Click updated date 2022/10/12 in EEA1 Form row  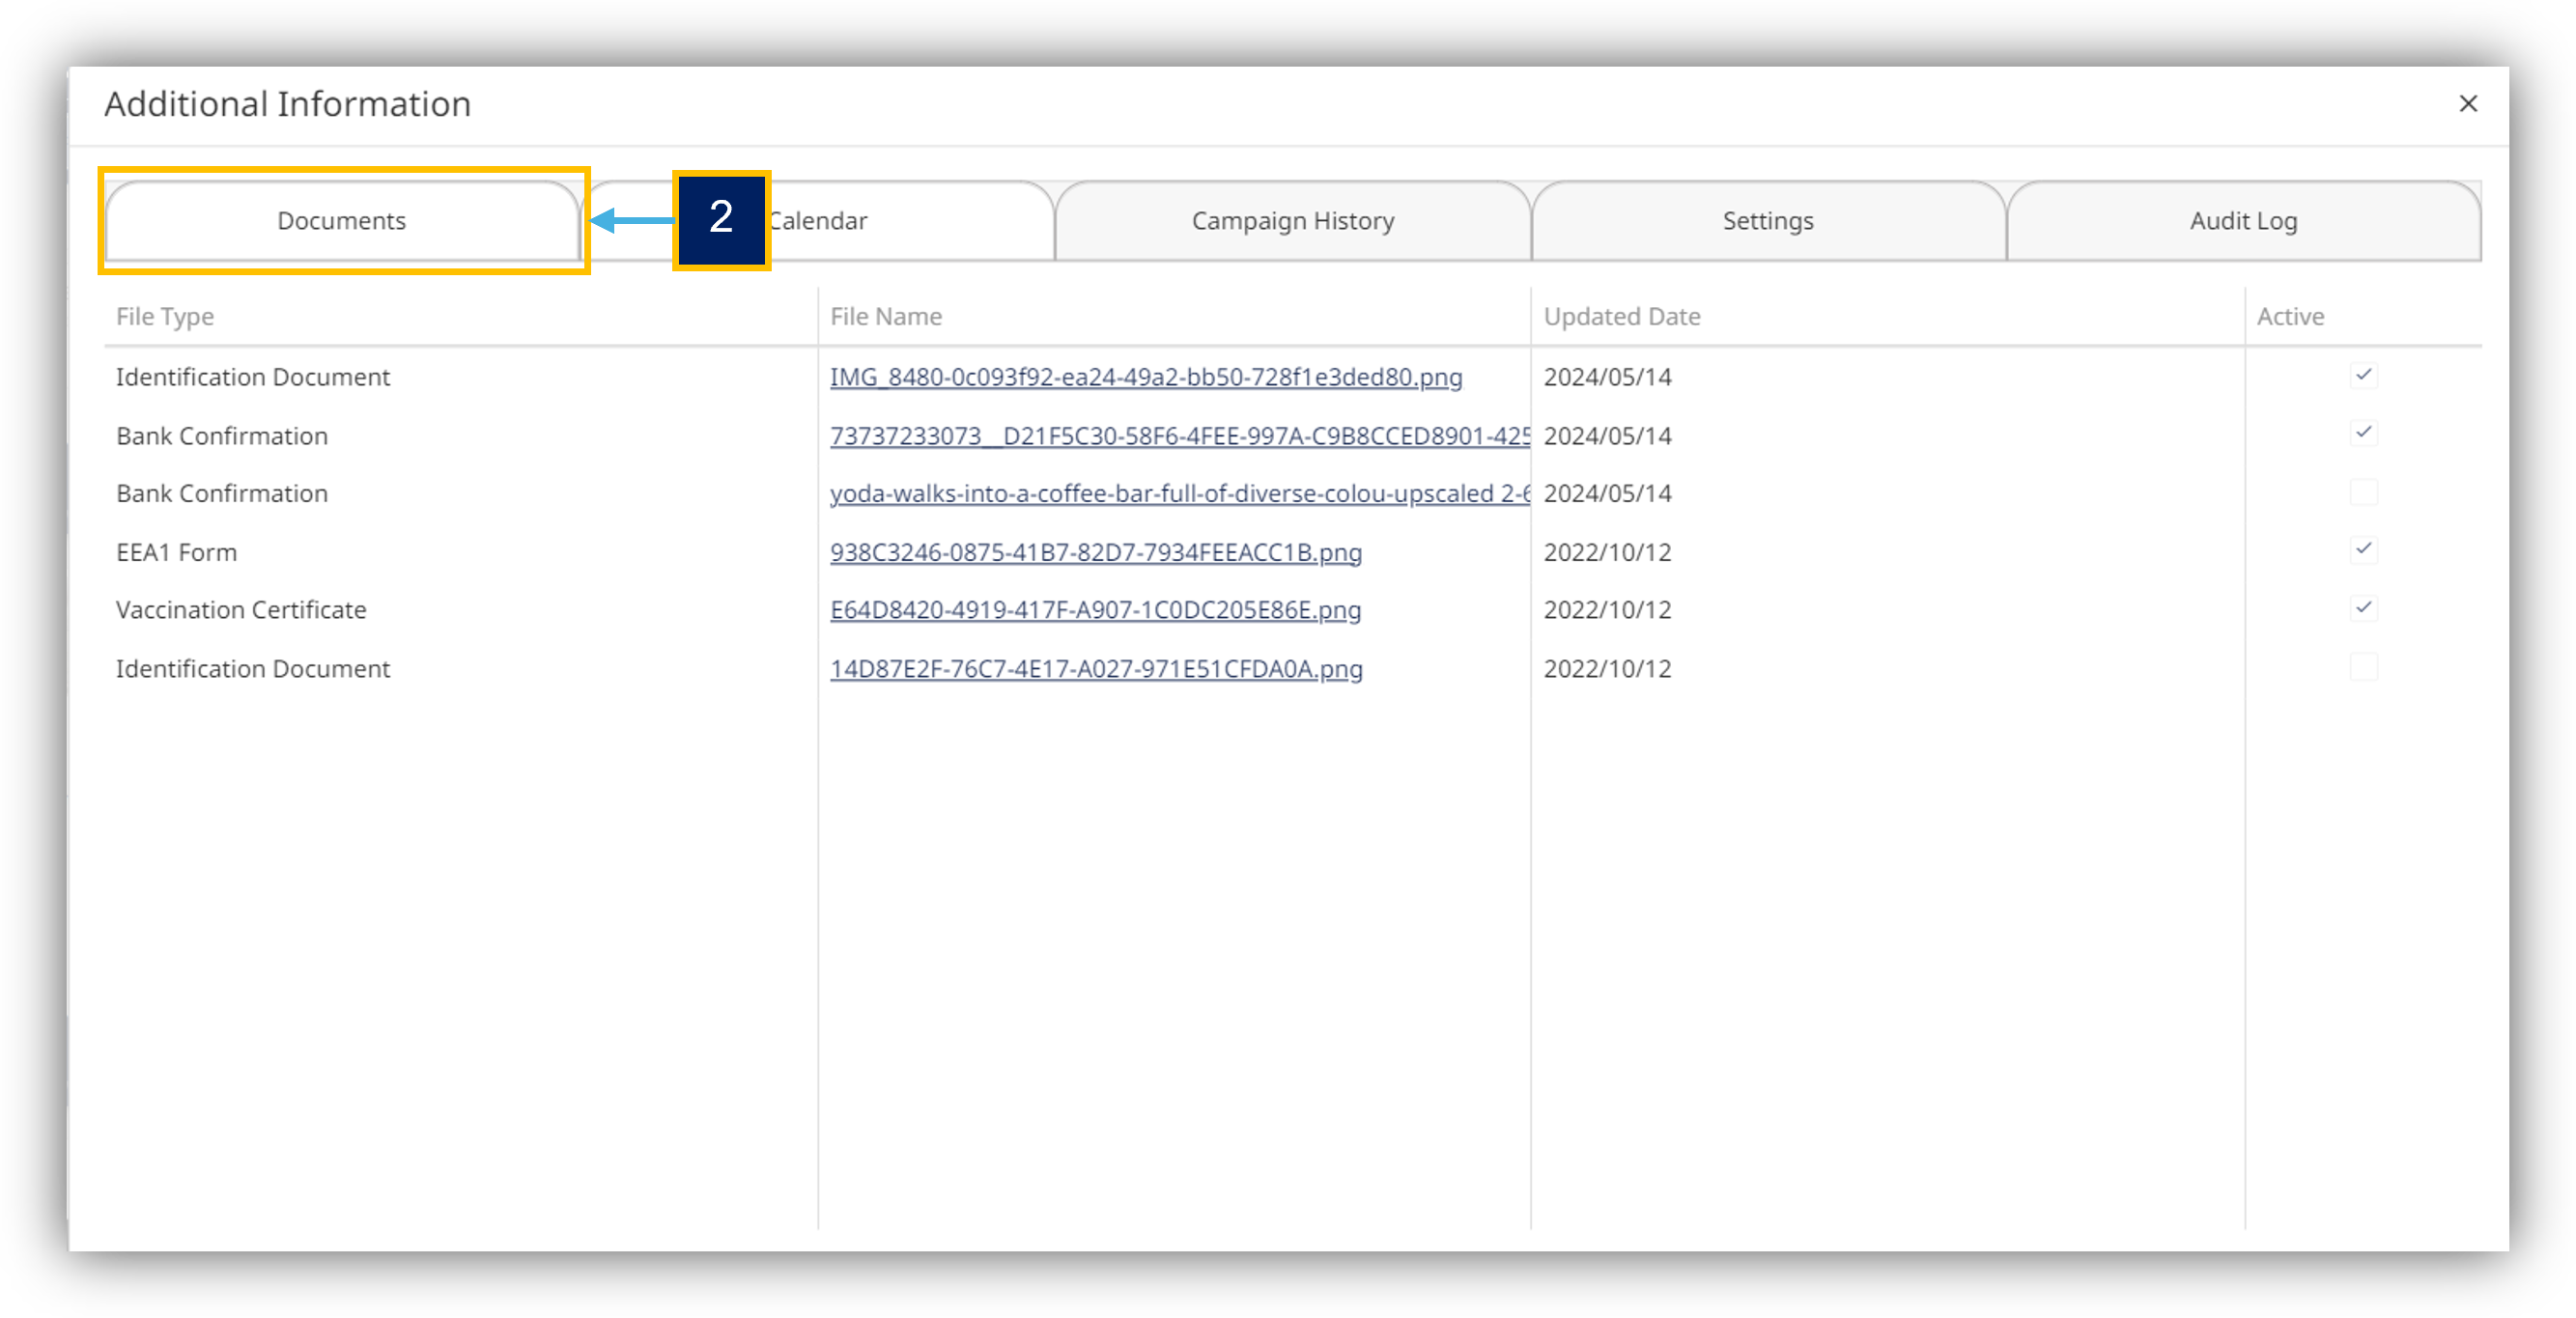(1607, 552)
